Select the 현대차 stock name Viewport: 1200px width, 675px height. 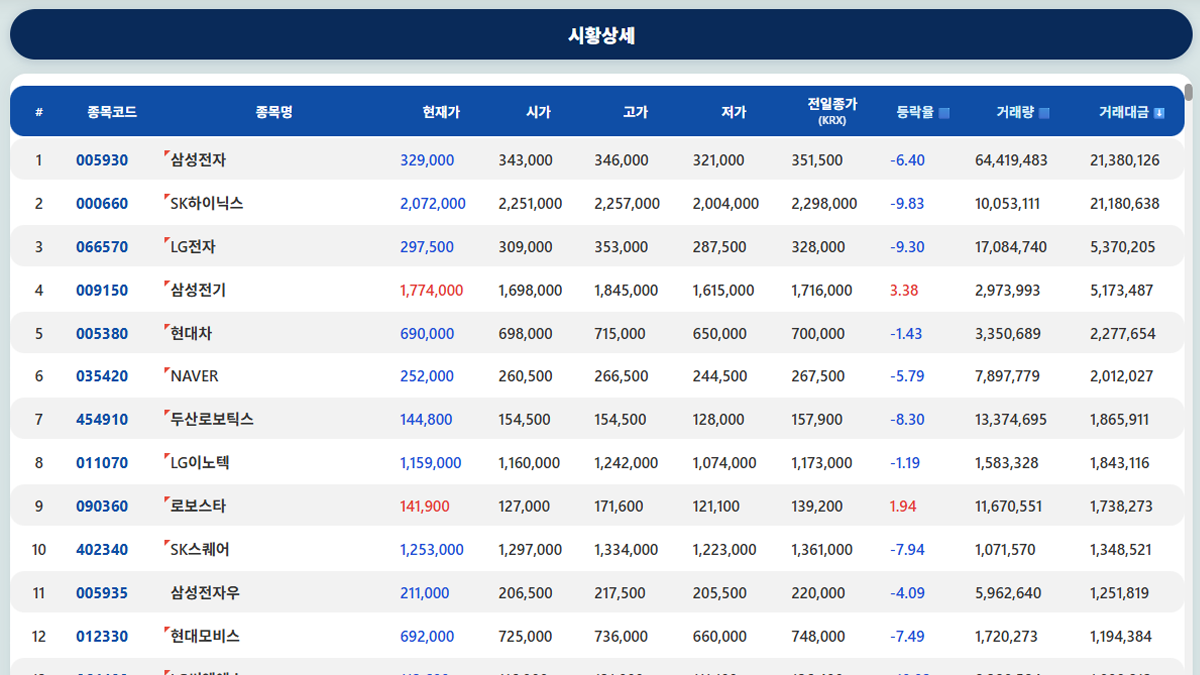(191, 334)
